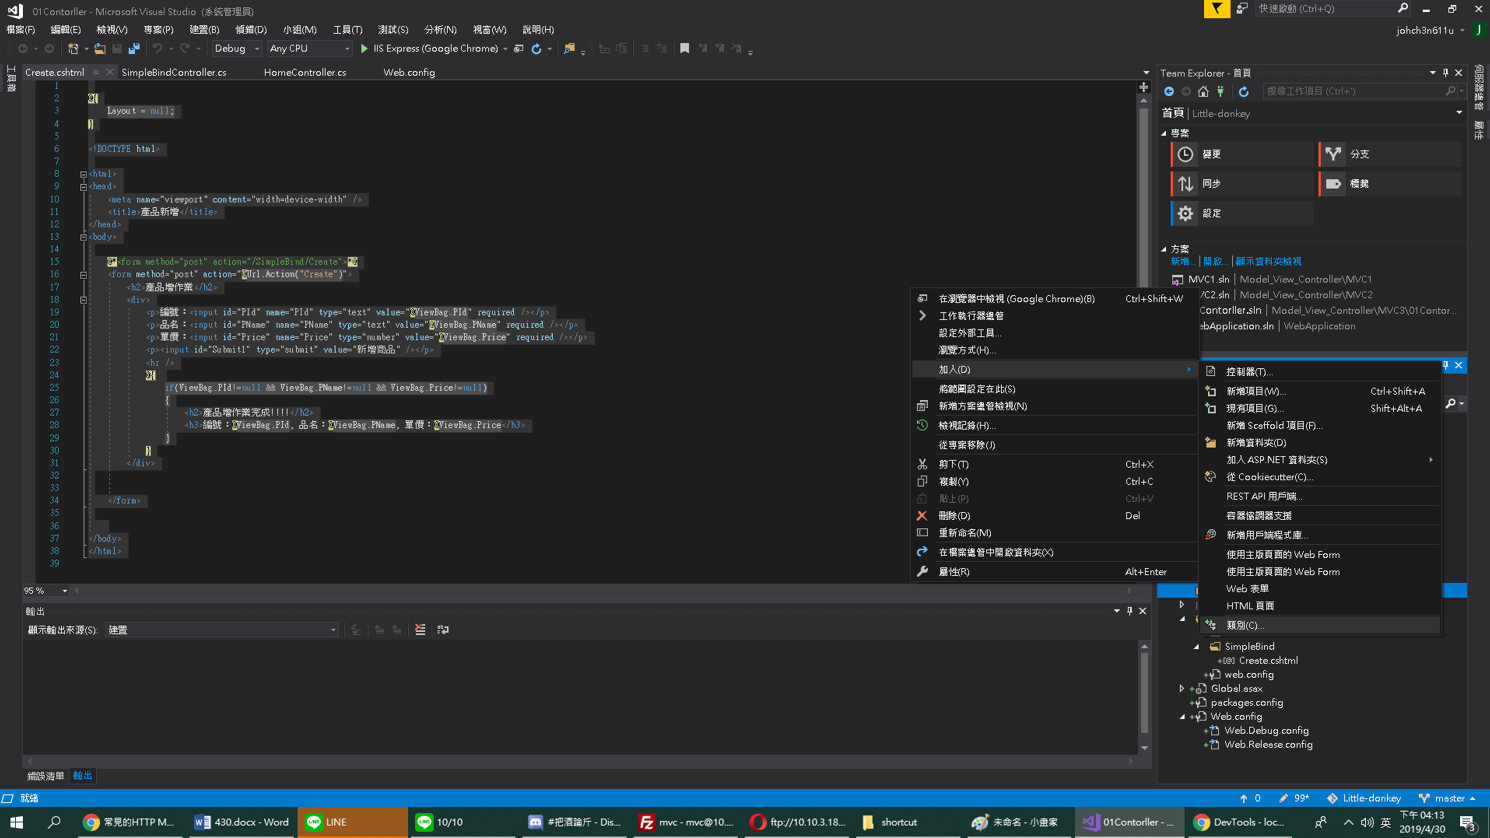
Task: Open the 偵錯(D) menu
Action: 251,30
